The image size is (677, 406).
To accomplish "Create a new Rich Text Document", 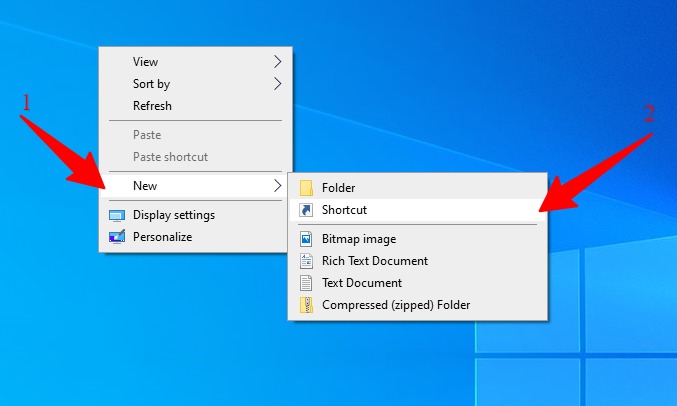I will (x=418, y=261).
